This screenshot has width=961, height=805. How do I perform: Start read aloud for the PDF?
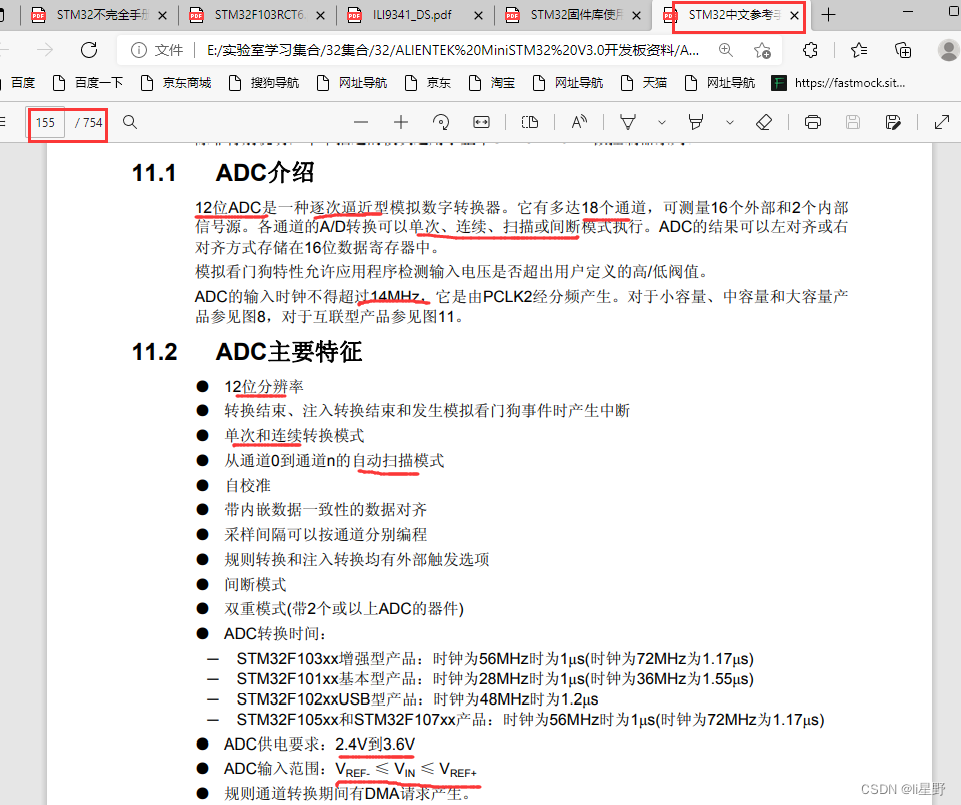[579, 123]
